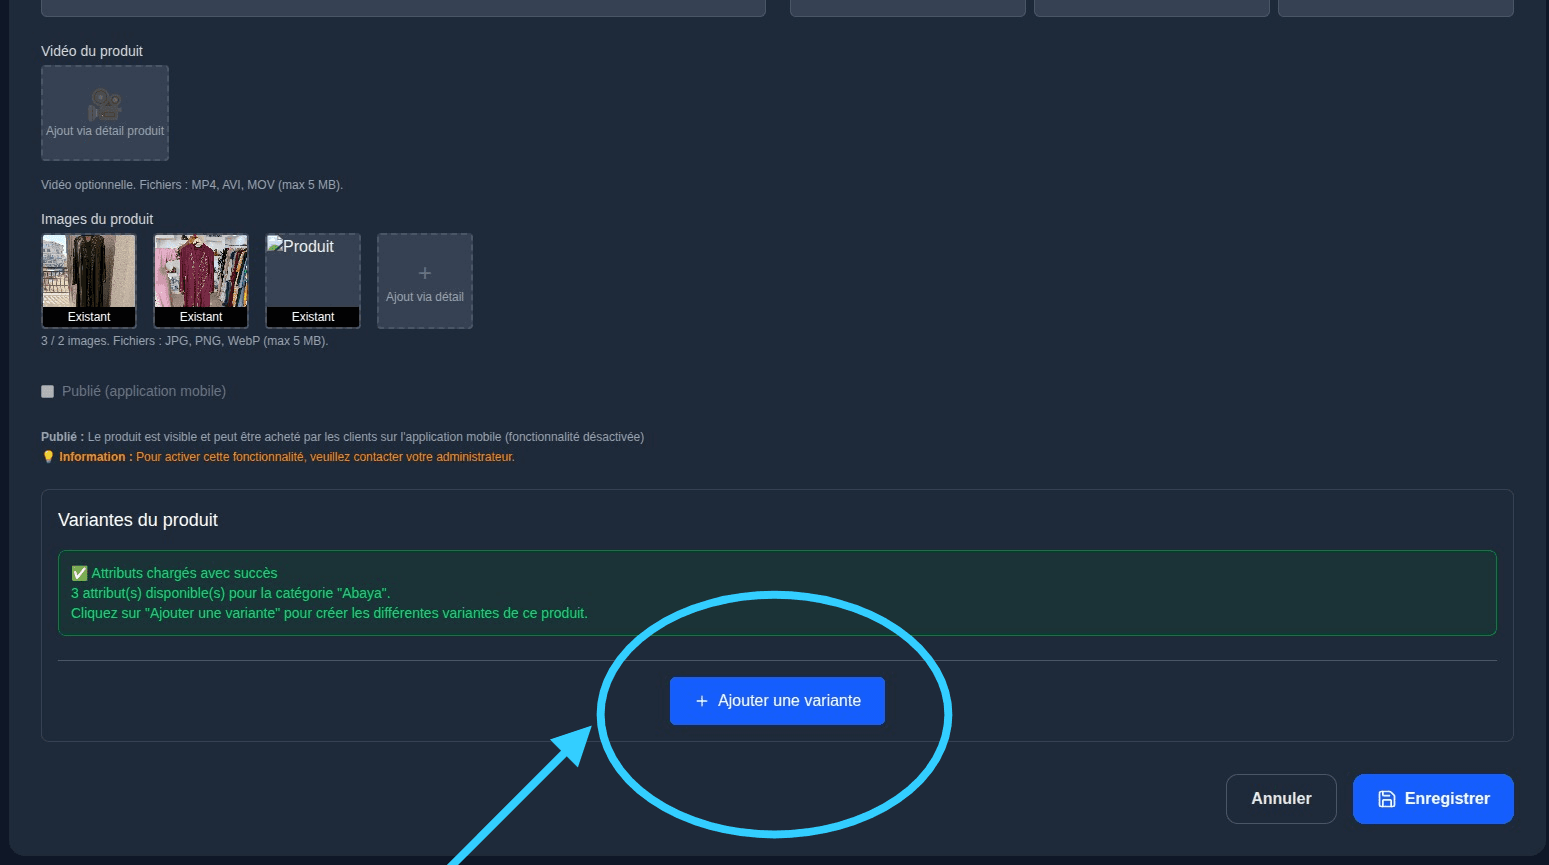Click the camera icon in video upload box
This screenshot has width=1549, height=865.
105,104
